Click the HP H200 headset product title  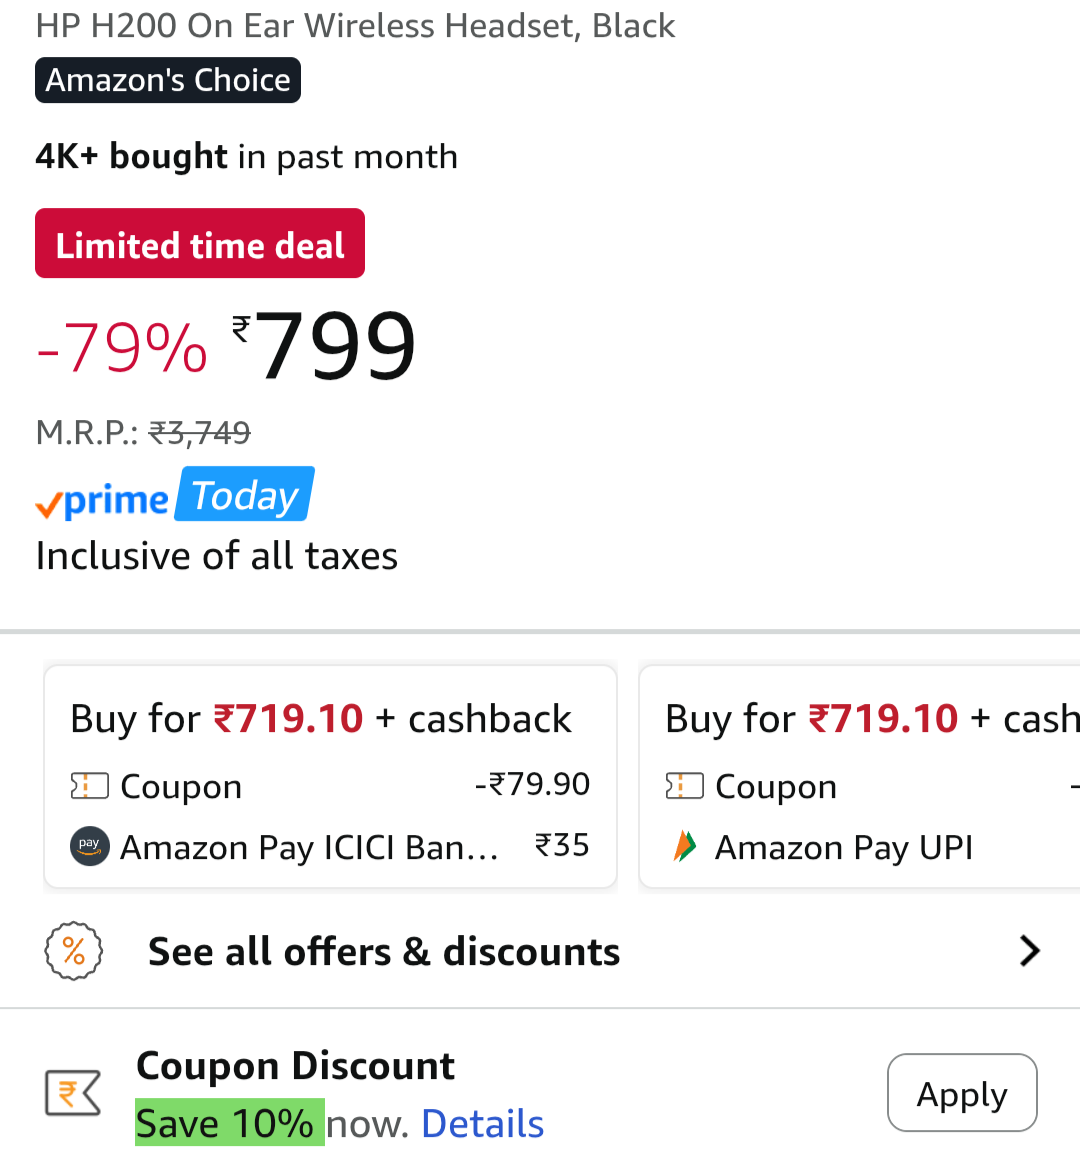click(x=355, y=26)
